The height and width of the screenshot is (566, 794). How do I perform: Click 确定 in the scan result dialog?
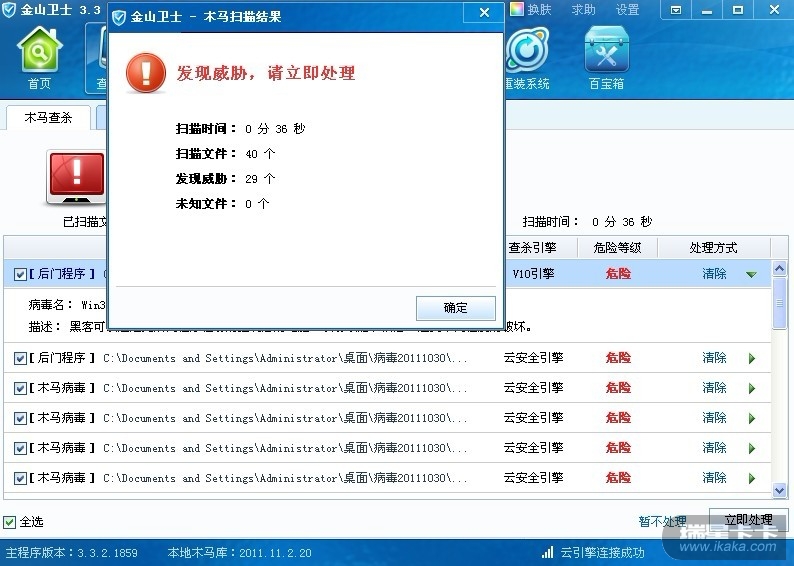[x=456, y=308]
